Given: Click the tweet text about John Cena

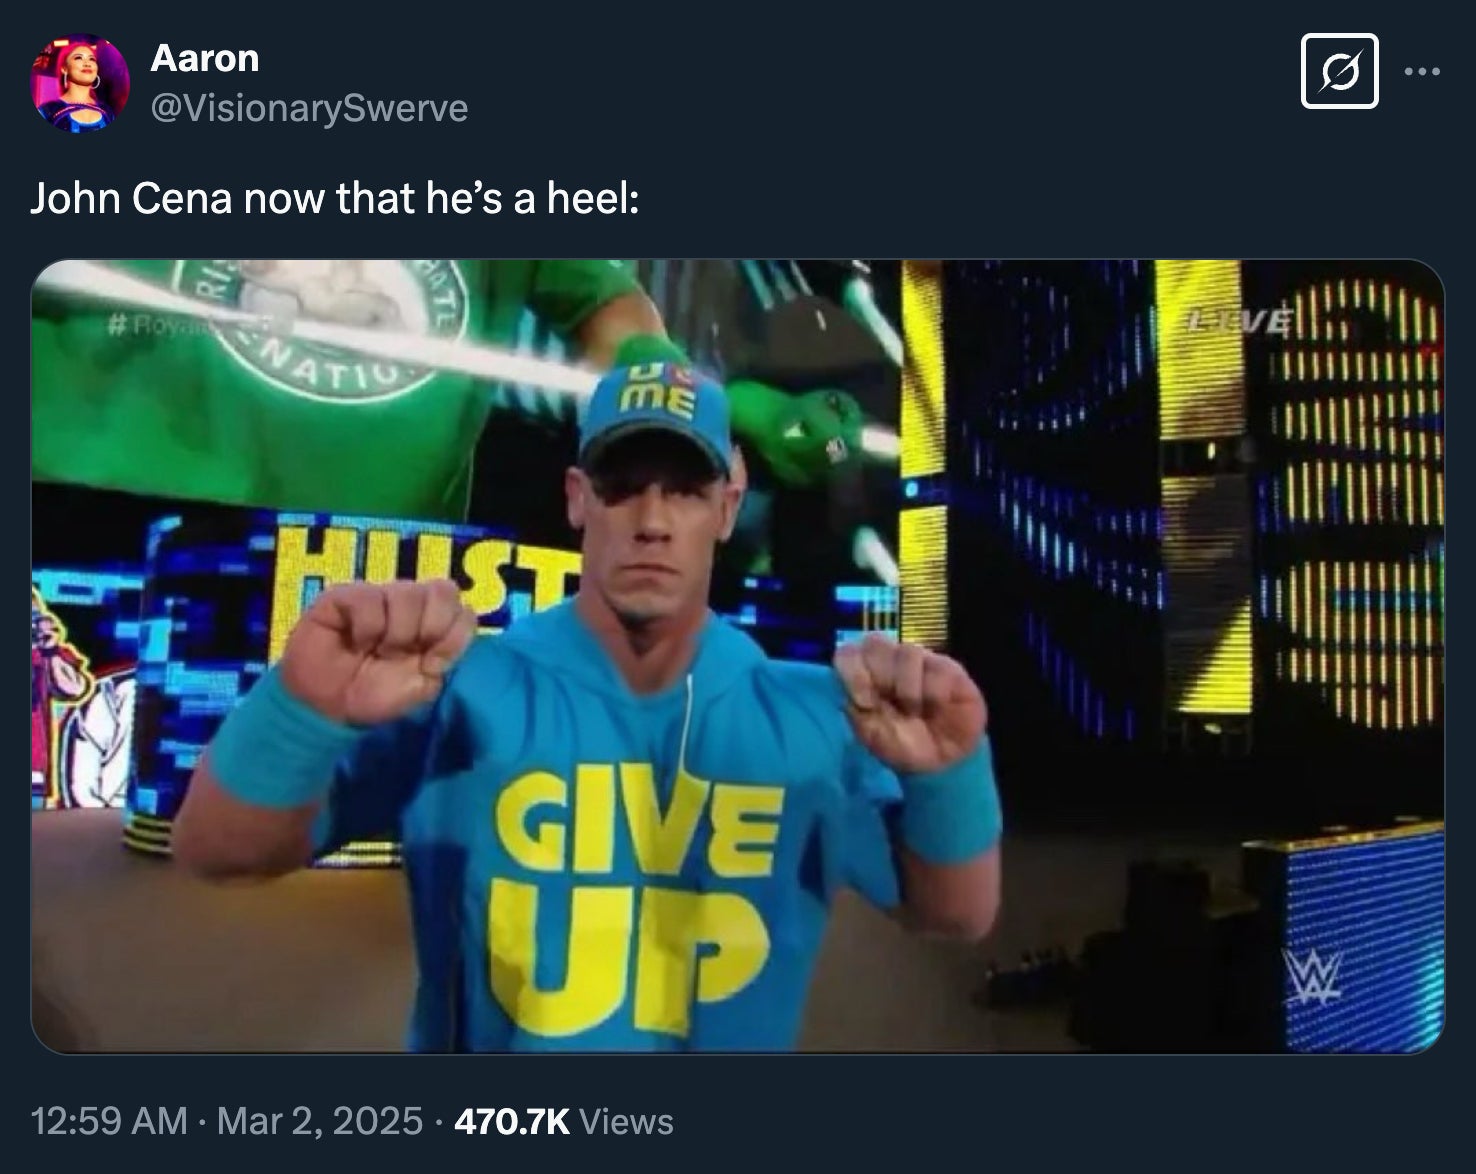Looking at the screenshot, I should click(334, 198).
